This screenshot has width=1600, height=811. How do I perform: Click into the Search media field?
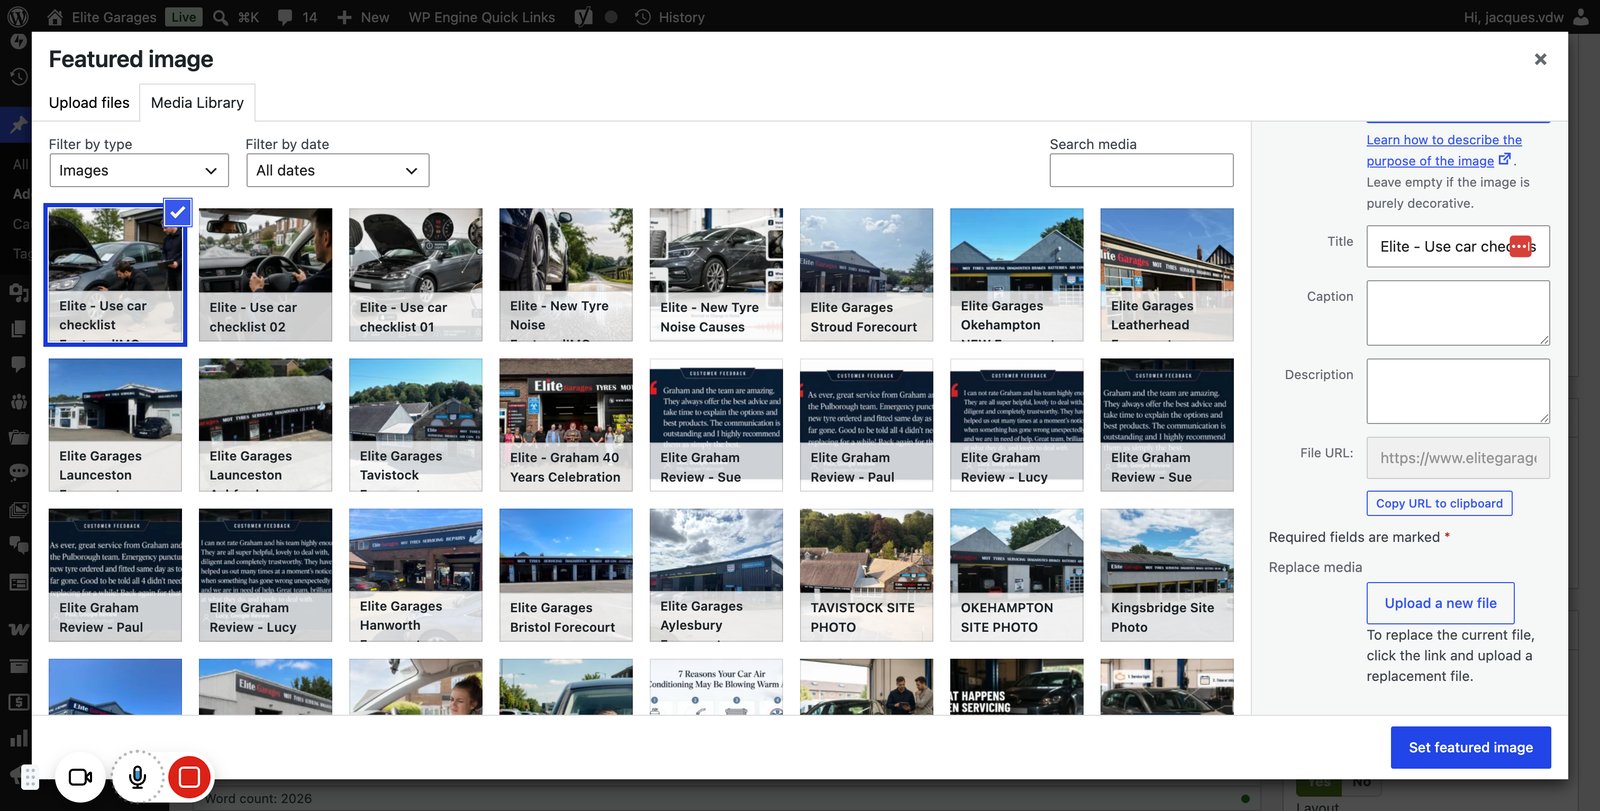tap(1141, 170)
